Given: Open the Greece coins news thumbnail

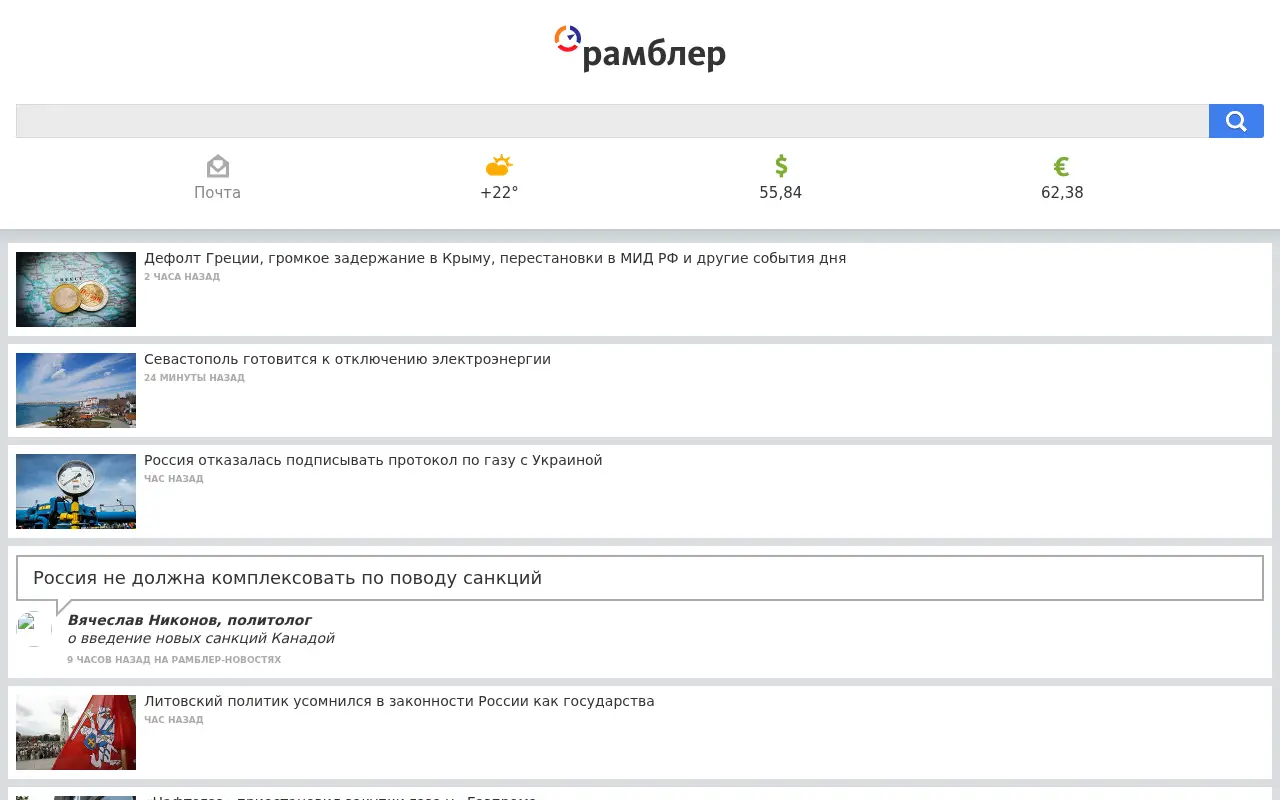Looking at the screenshot, I should (x=76, y=289).
